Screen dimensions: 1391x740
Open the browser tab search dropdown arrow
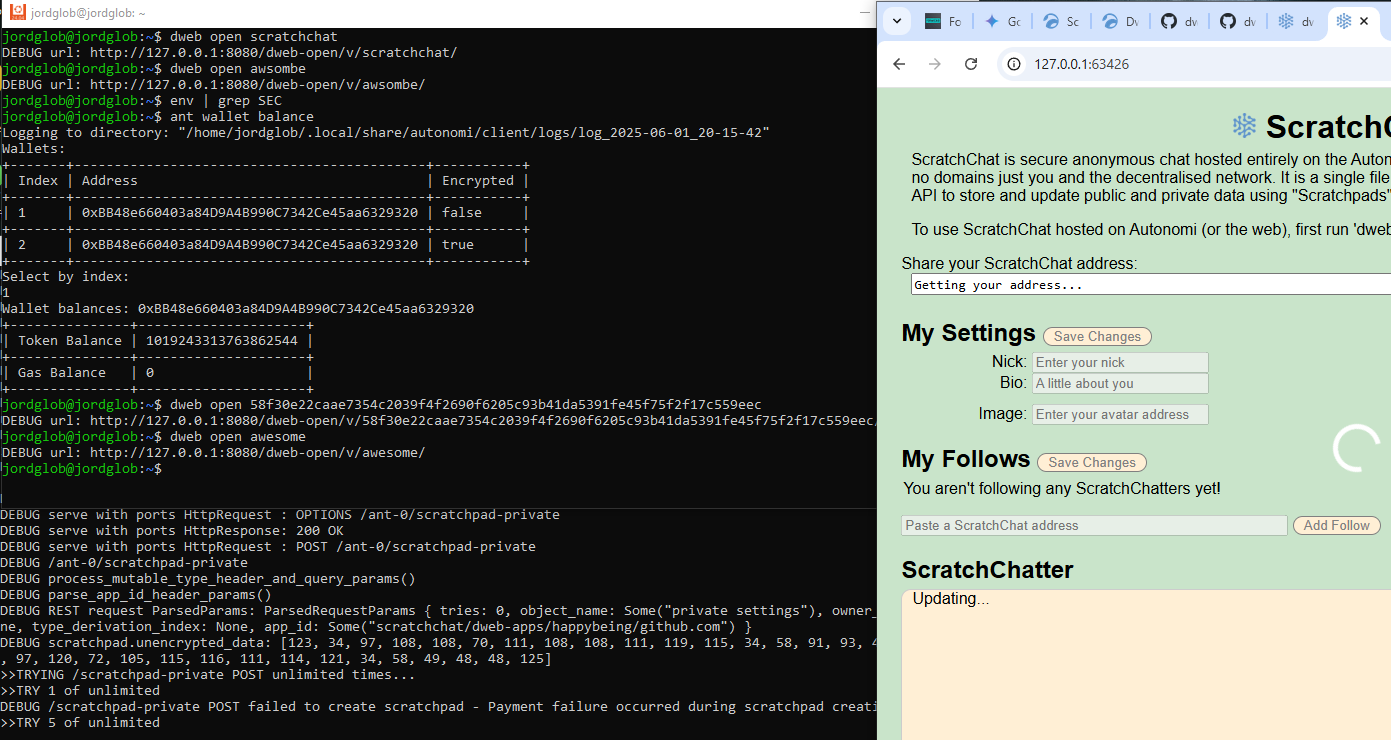pyautogui.click(x=896, y=21)
